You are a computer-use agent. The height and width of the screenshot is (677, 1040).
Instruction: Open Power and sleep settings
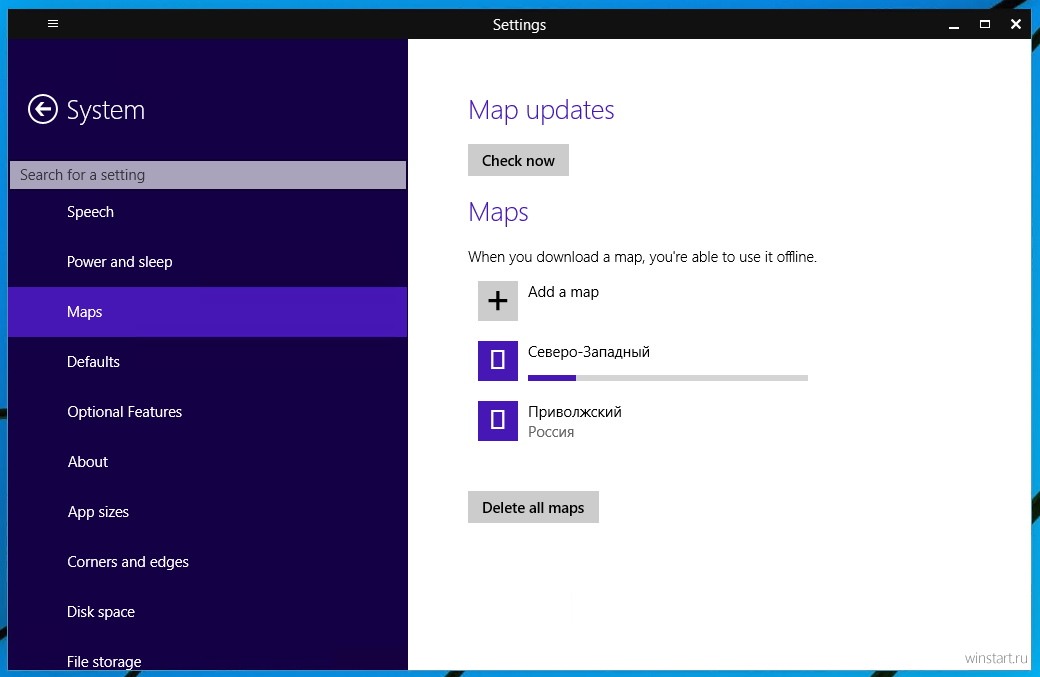pos(208,262)
